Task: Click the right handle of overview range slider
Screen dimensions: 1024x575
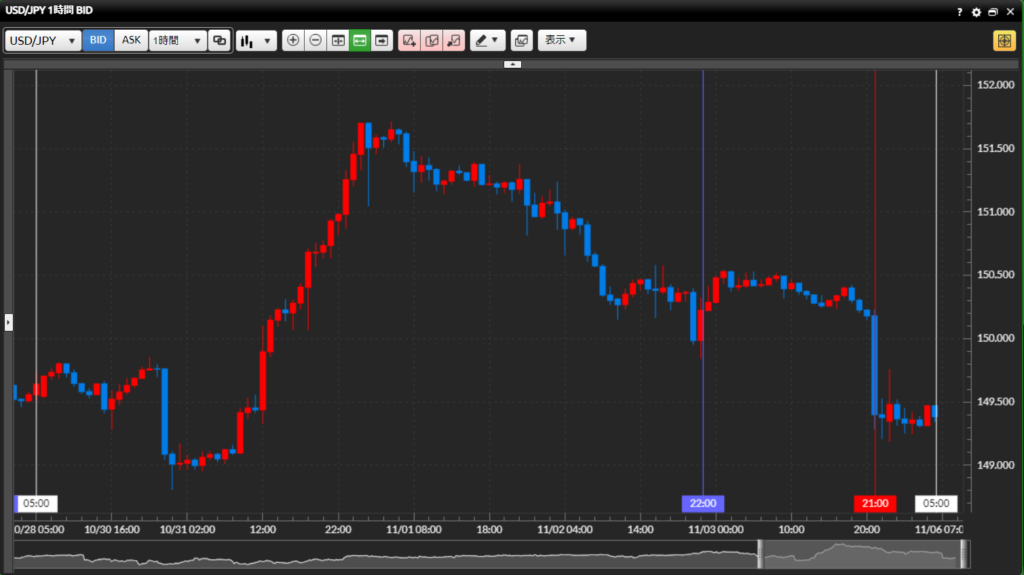Action: (964, 554)
